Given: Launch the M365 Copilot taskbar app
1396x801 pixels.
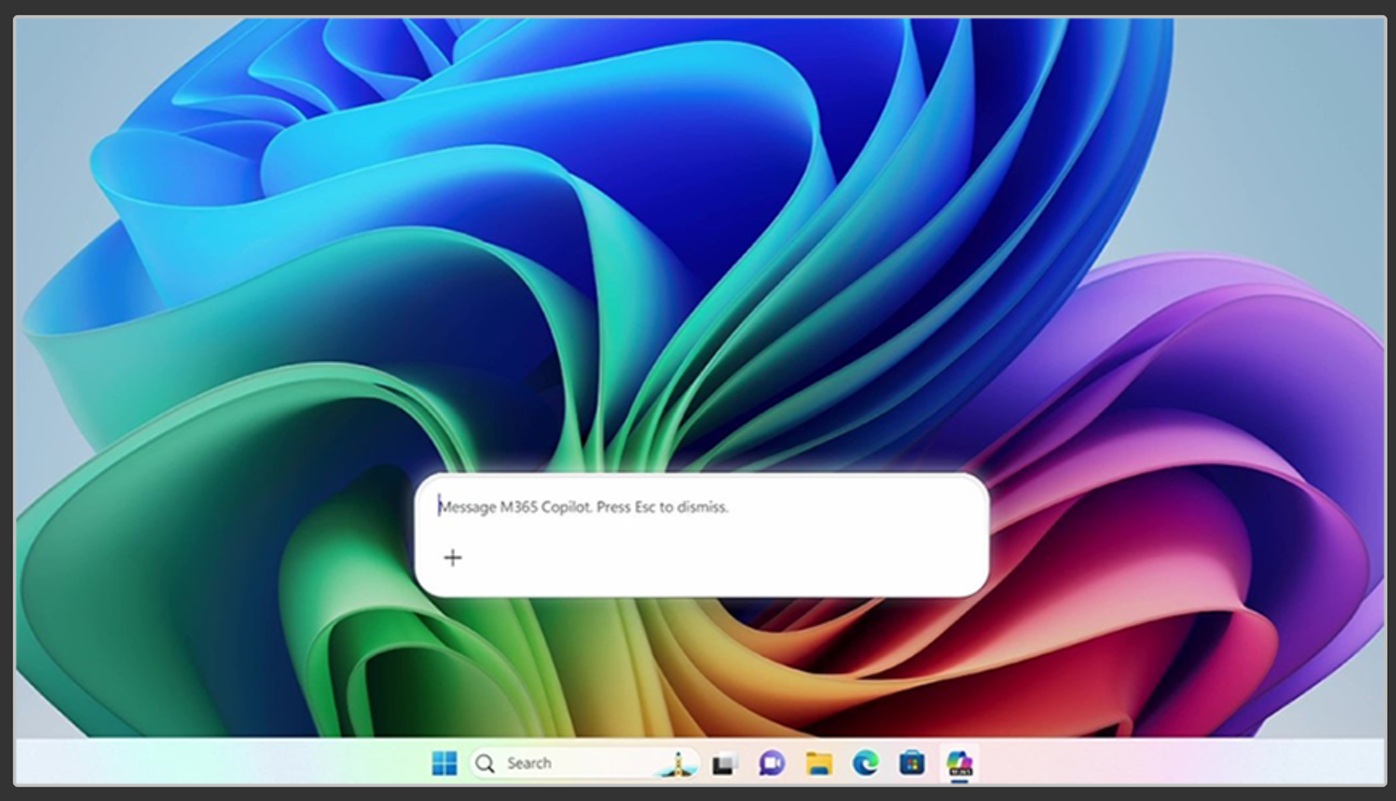Looking at the screenshot, I should tap(958, 762).
